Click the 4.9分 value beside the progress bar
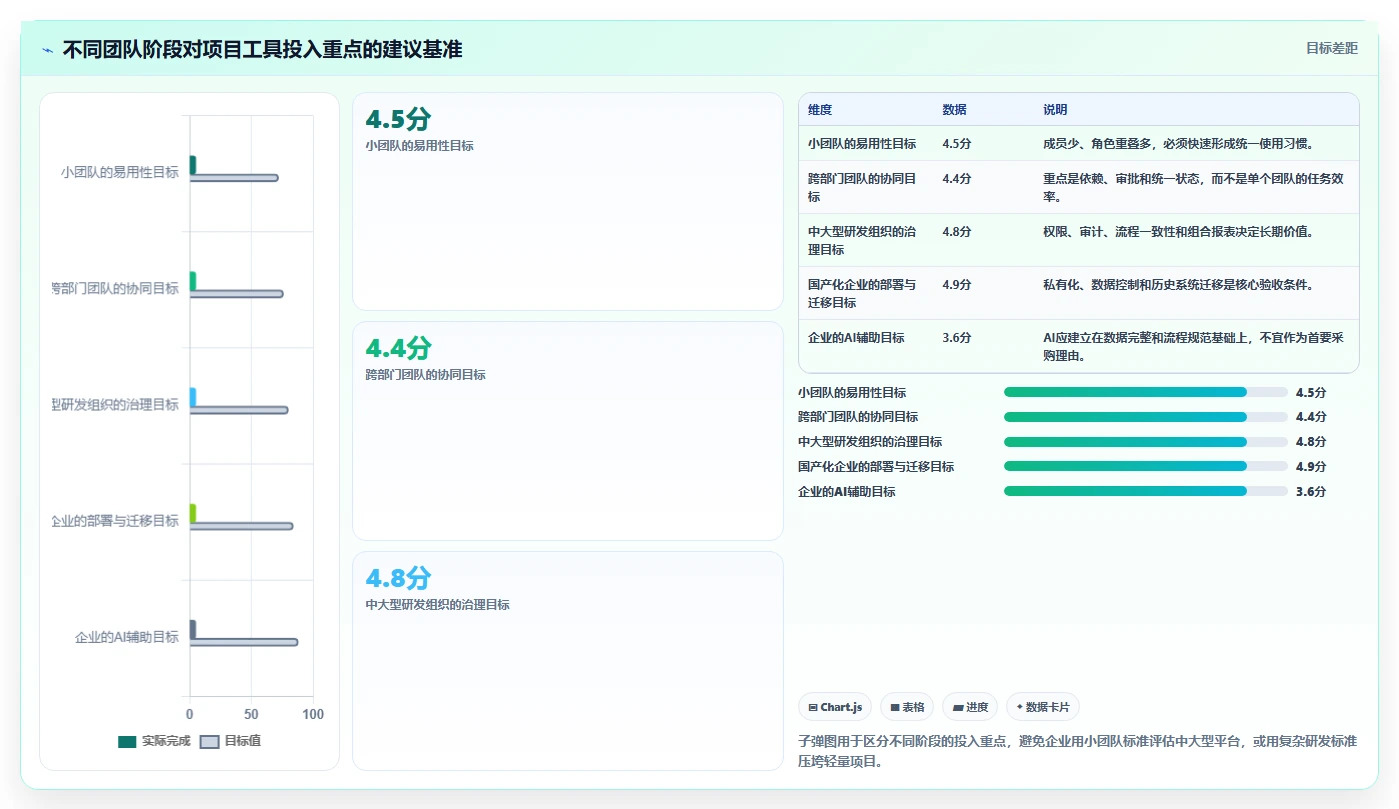The width and height of the screenshot is (1399, 809). tap(1311, 467)
